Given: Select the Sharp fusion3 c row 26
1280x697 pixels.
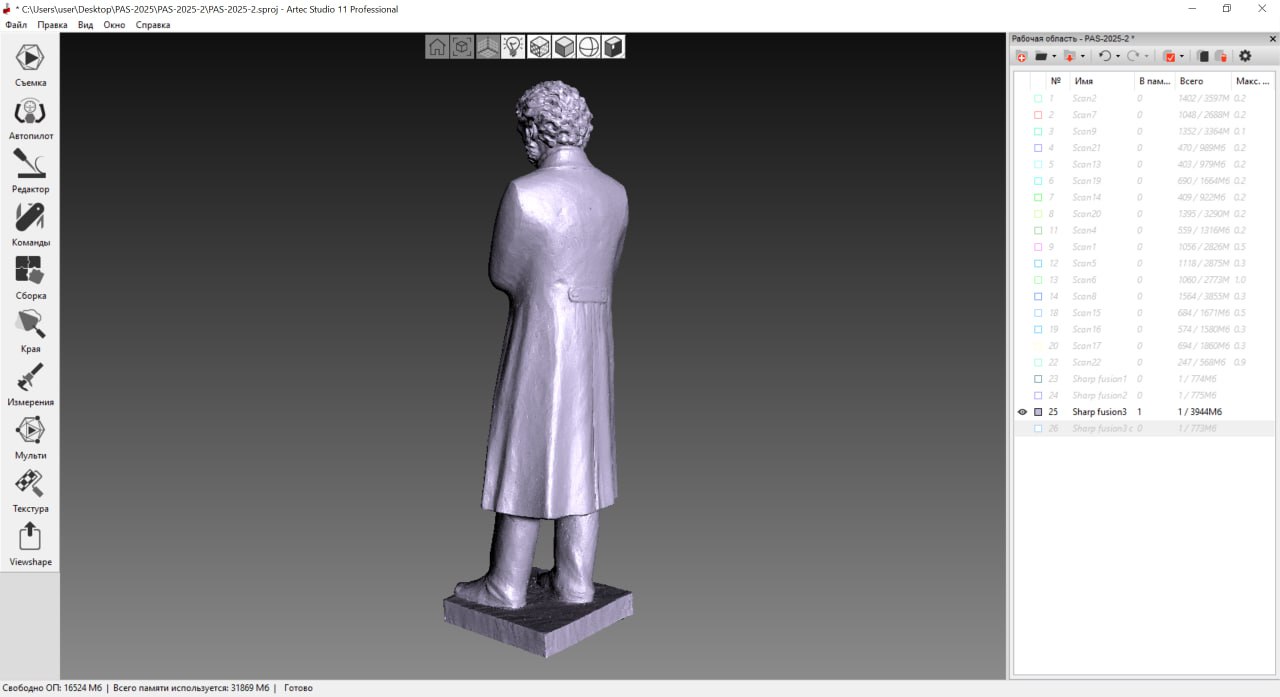Looking at the screenshot, I should point(1144,428).
